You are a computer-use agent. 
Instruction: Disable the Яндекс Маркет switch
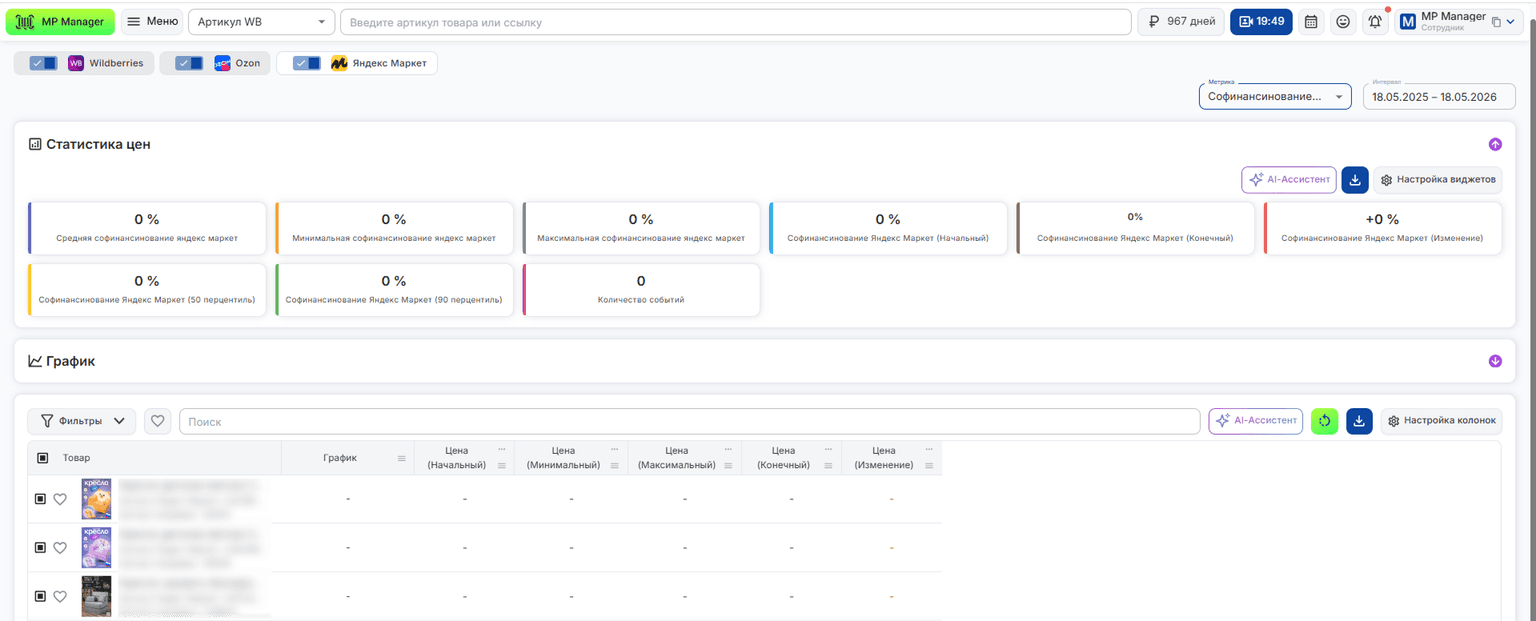[x=307, y=63]
